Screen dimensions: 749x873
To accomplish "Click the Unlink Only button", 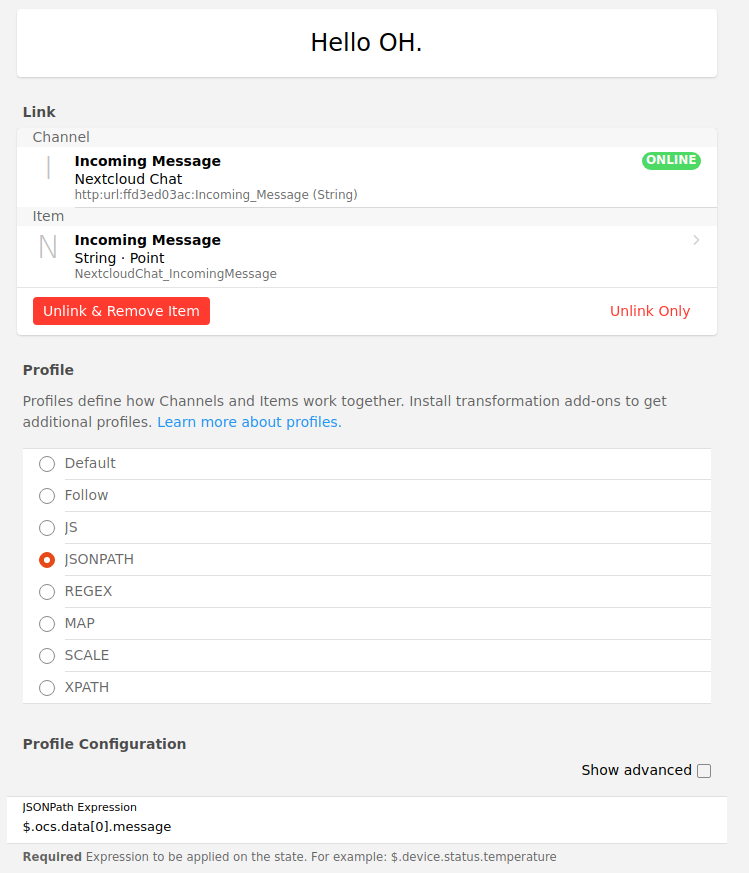I will (x=650, y=311).
